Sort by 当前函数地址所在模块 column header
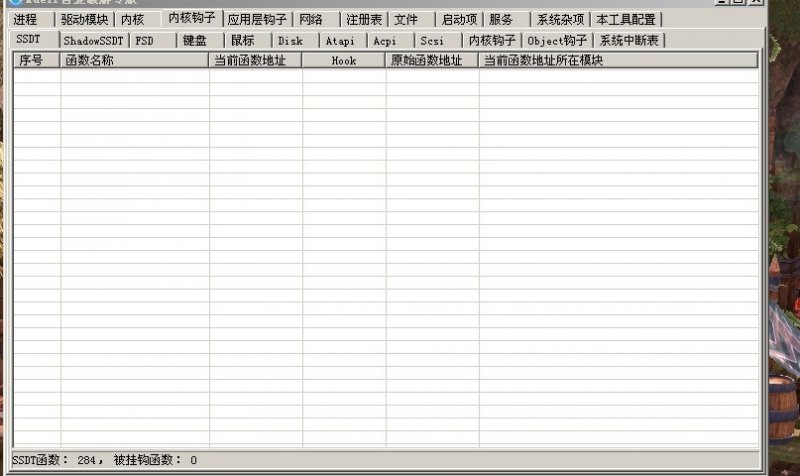800x476 pixels. pyautogui.click(x=618, y=60)
